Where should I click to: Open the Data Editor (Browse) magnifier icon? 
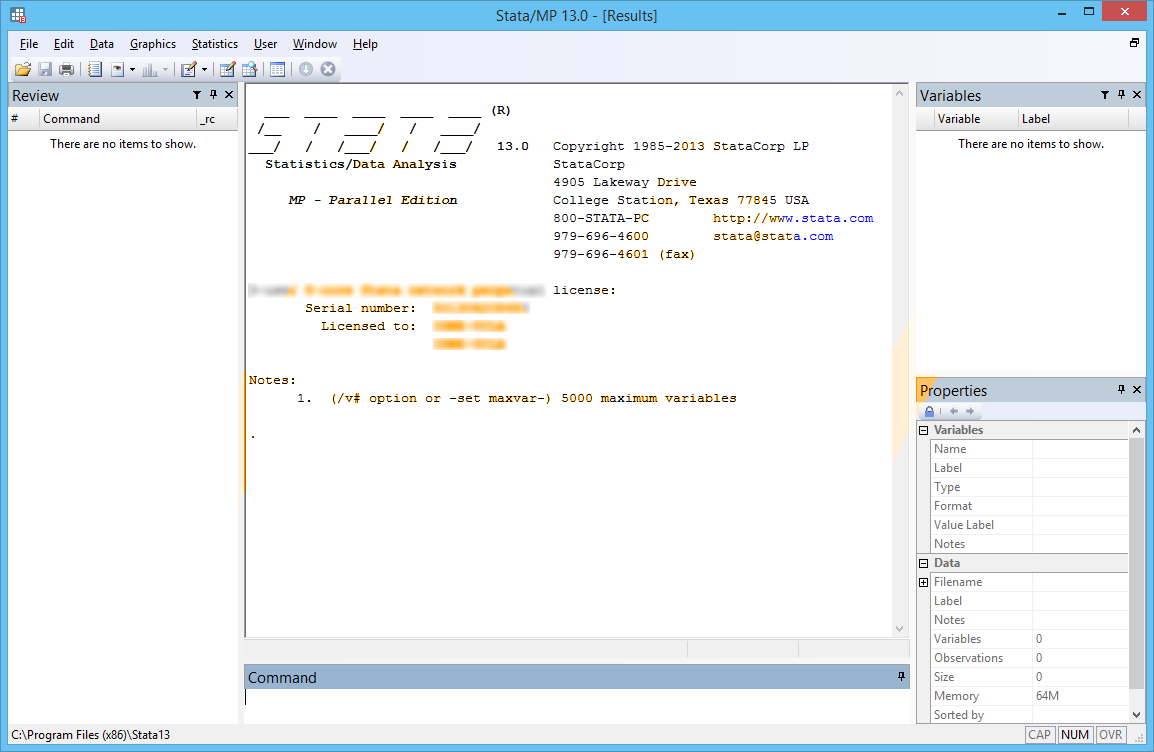[249, 69]
